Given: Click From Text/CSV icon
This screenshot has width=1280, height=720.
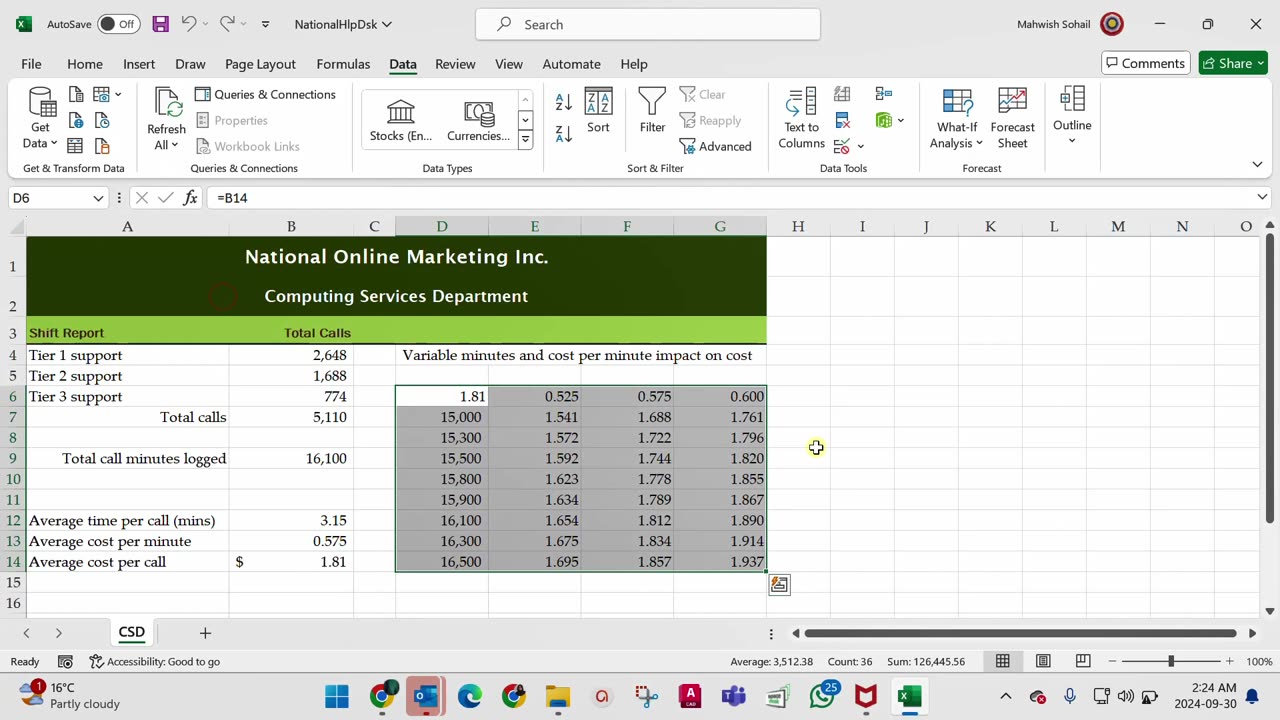Looking at the screenshot, I should pos(76,95).
